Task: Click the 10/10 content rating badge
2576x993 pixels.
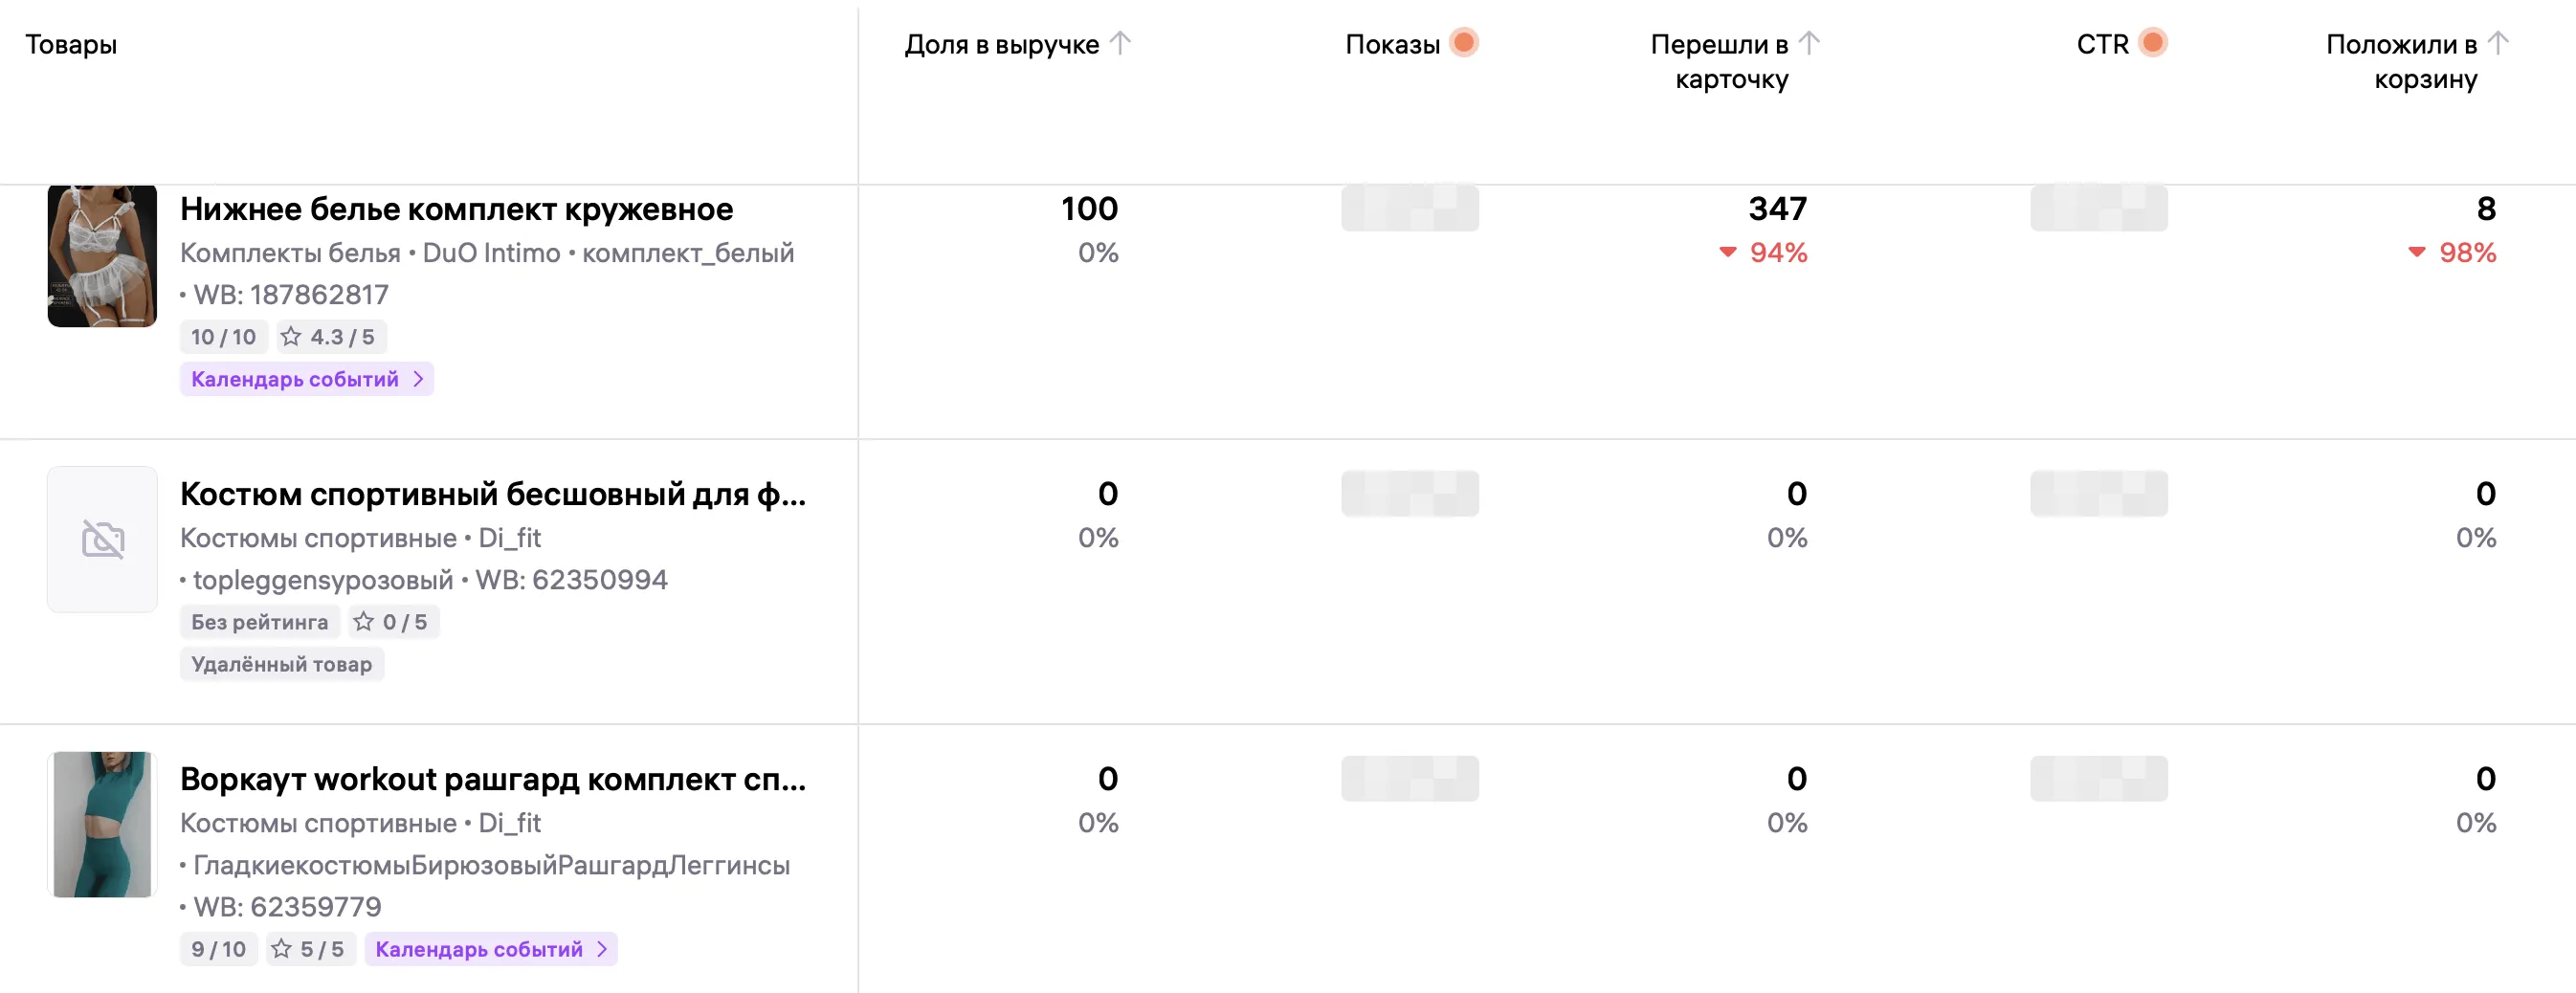Action: point(222,336)
